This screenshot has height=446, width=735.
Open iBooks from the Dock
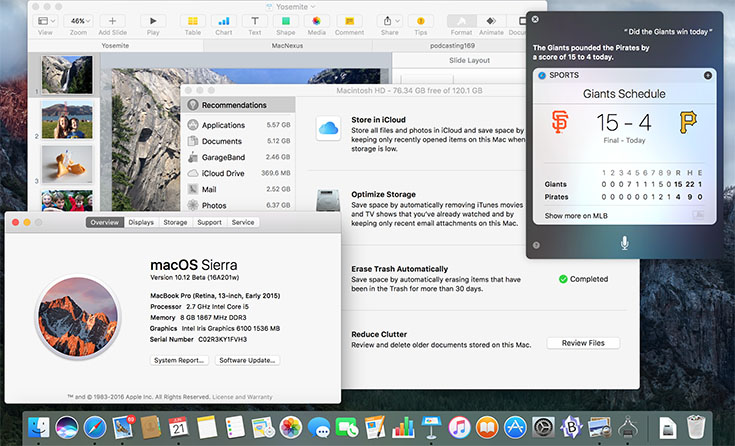click(487, 427)
